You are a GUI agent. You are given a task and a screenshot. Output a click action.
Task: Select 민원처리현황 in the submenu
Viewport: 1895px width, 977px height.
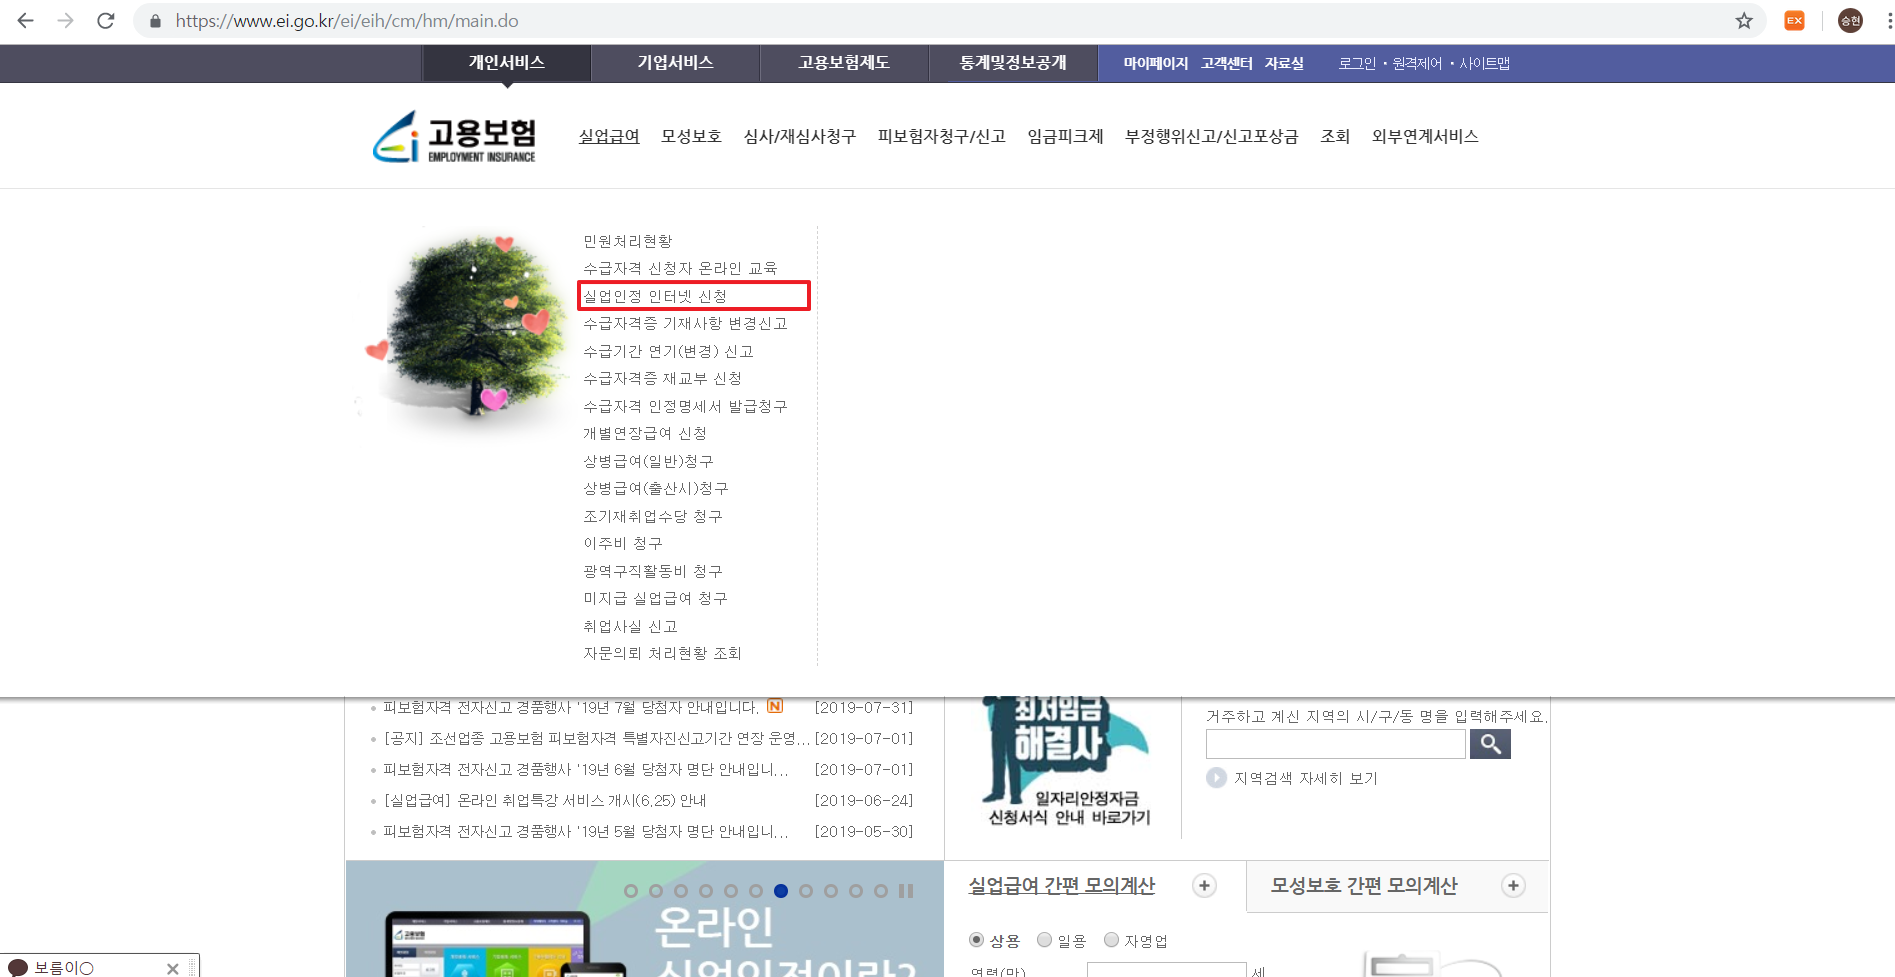click(628, 241)
